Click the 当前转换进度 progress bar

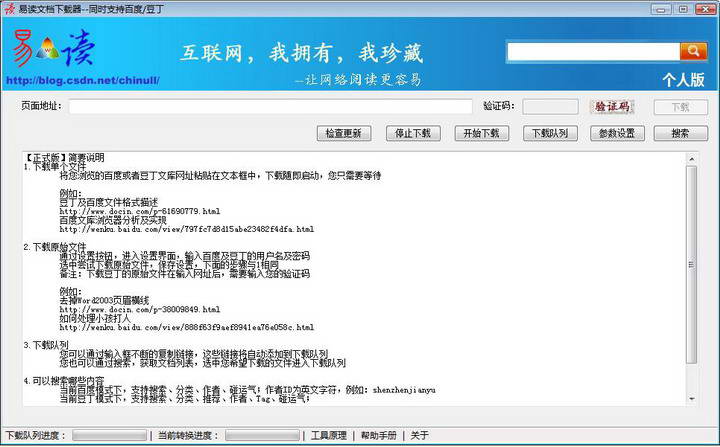point(262,435)
